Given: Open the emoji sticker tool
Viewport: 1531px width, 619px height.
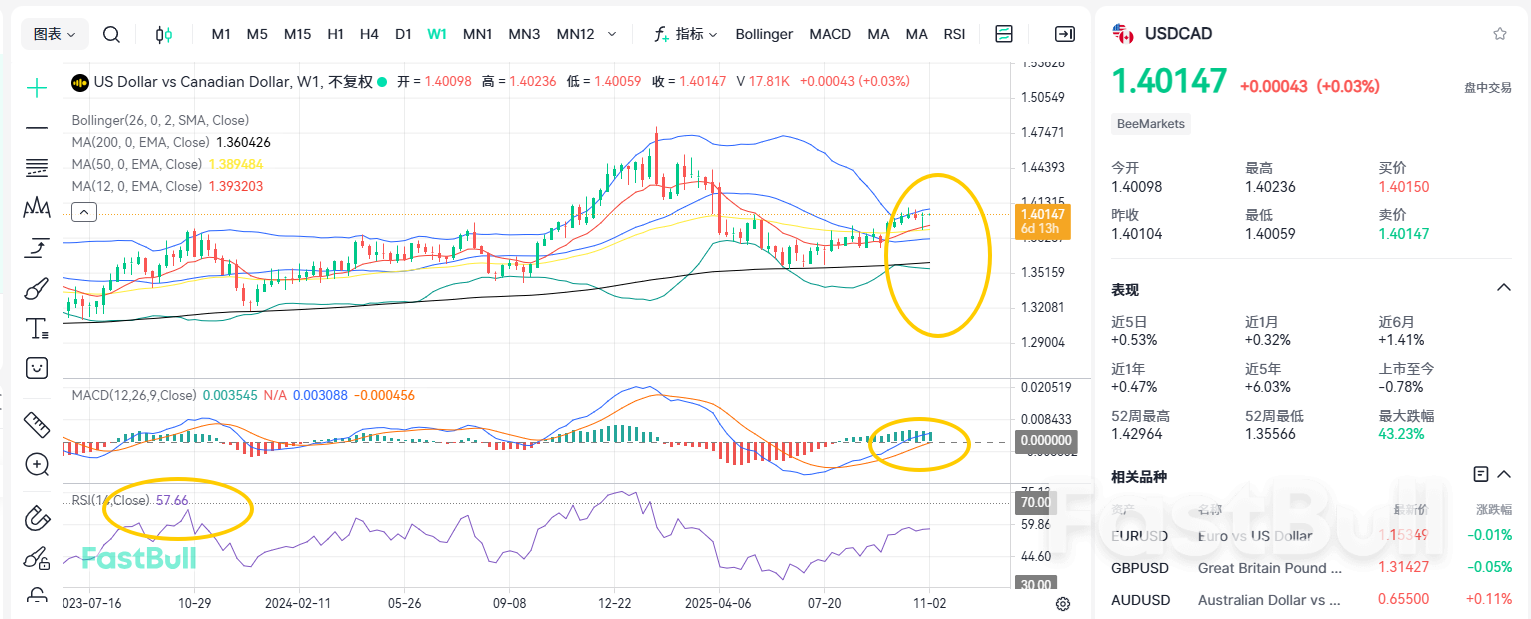Looking at the screenshot, I should pyautogui.click(x=36, y=368).
